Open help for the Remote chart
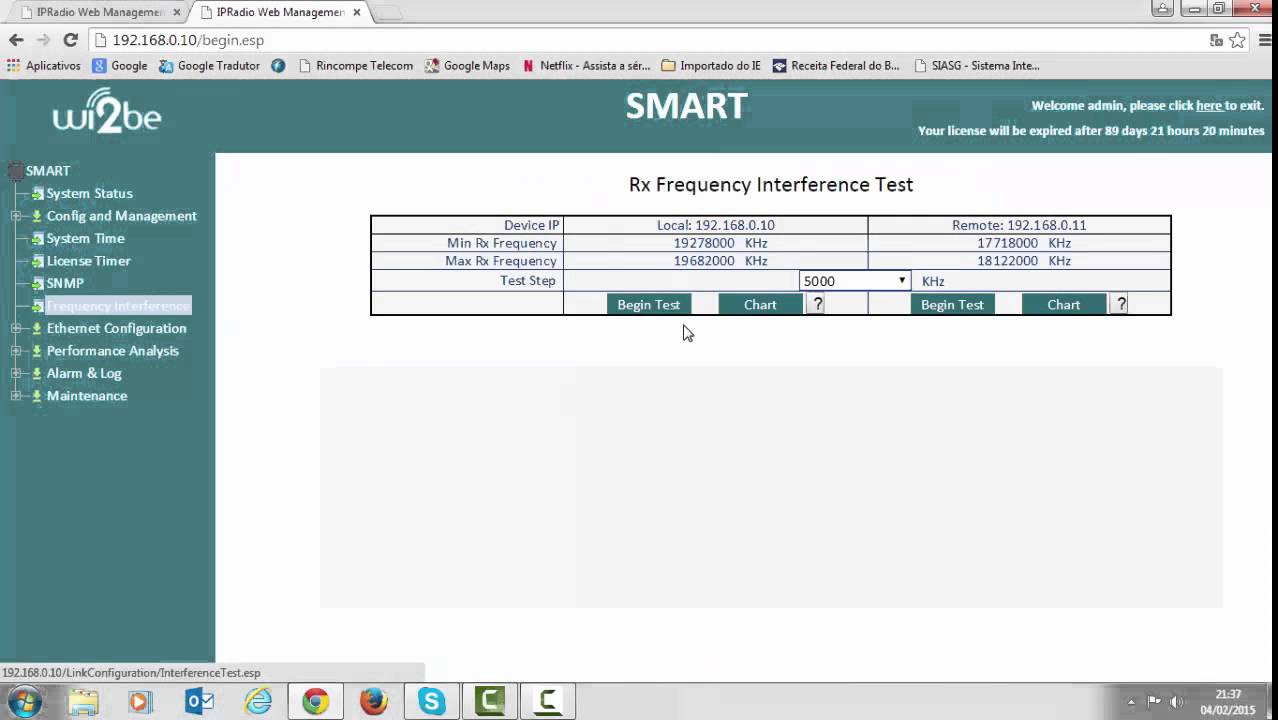 [1121, 304]
